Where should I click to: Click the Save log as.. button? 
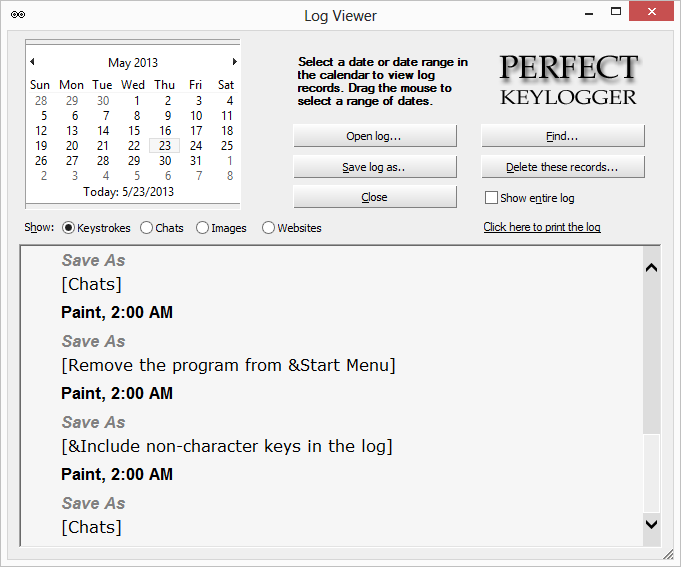point(374,167)
